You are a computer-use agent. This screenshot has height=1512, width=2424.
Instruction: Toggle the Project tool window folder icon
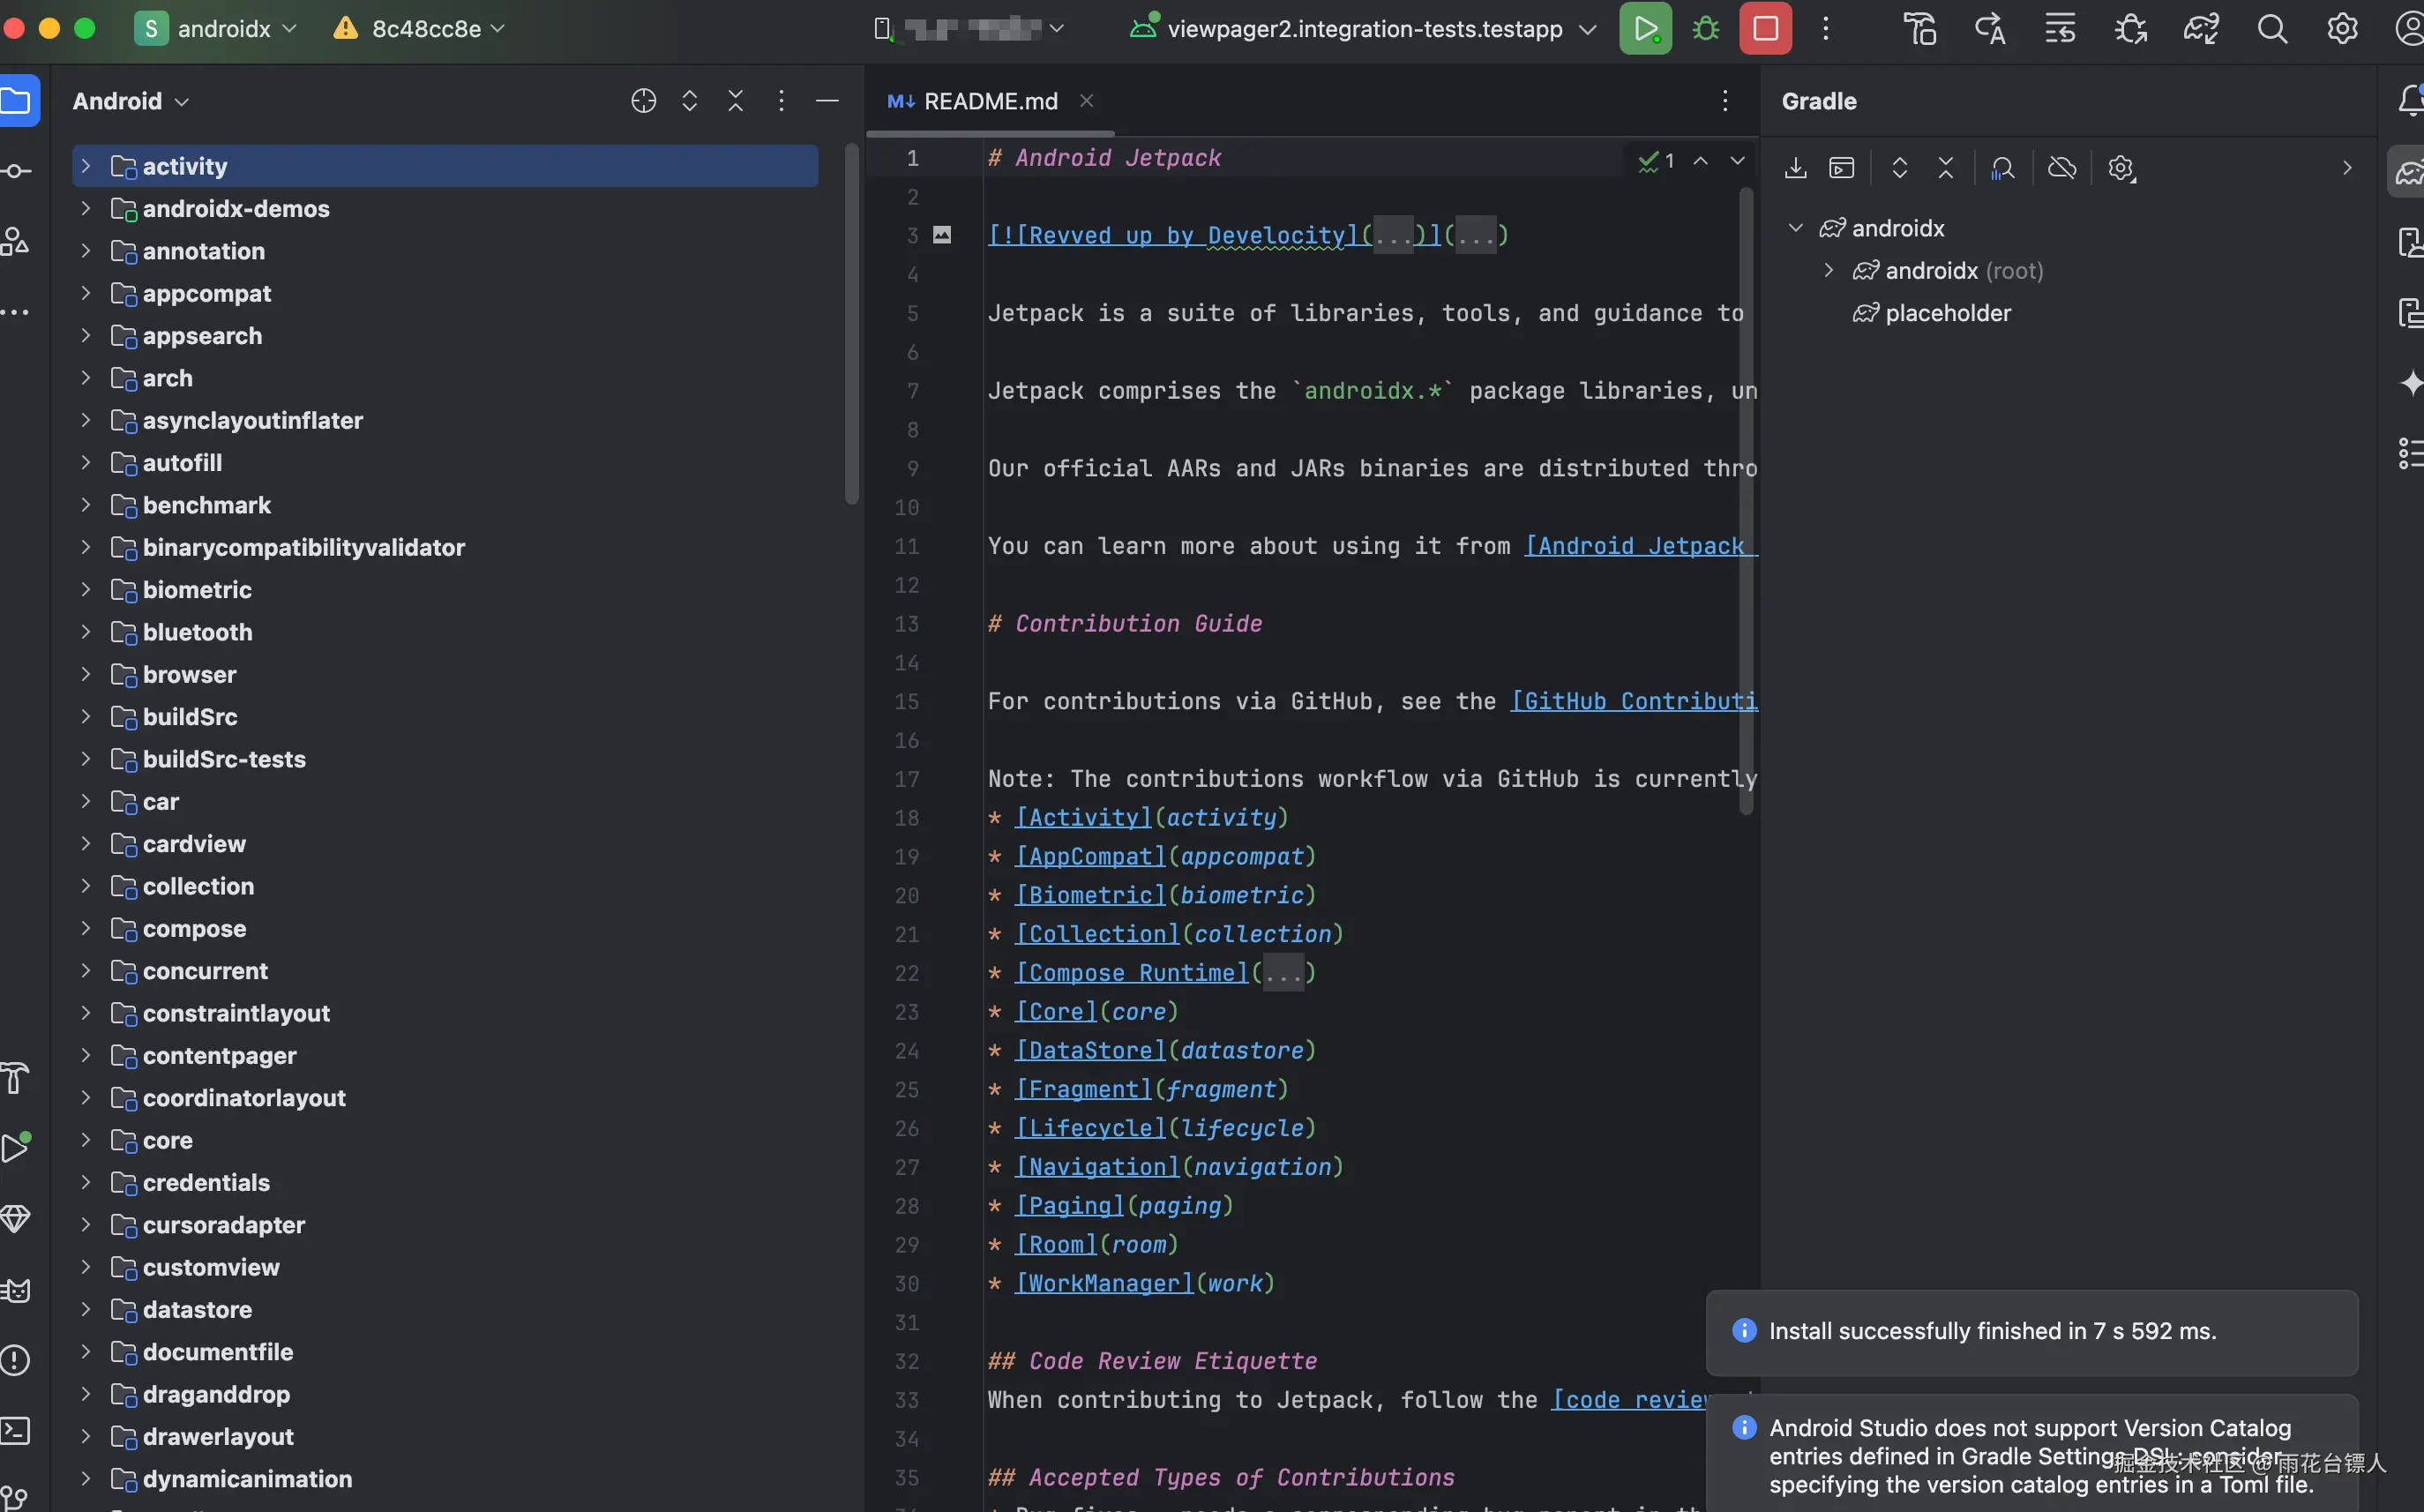tap(16, 101)
